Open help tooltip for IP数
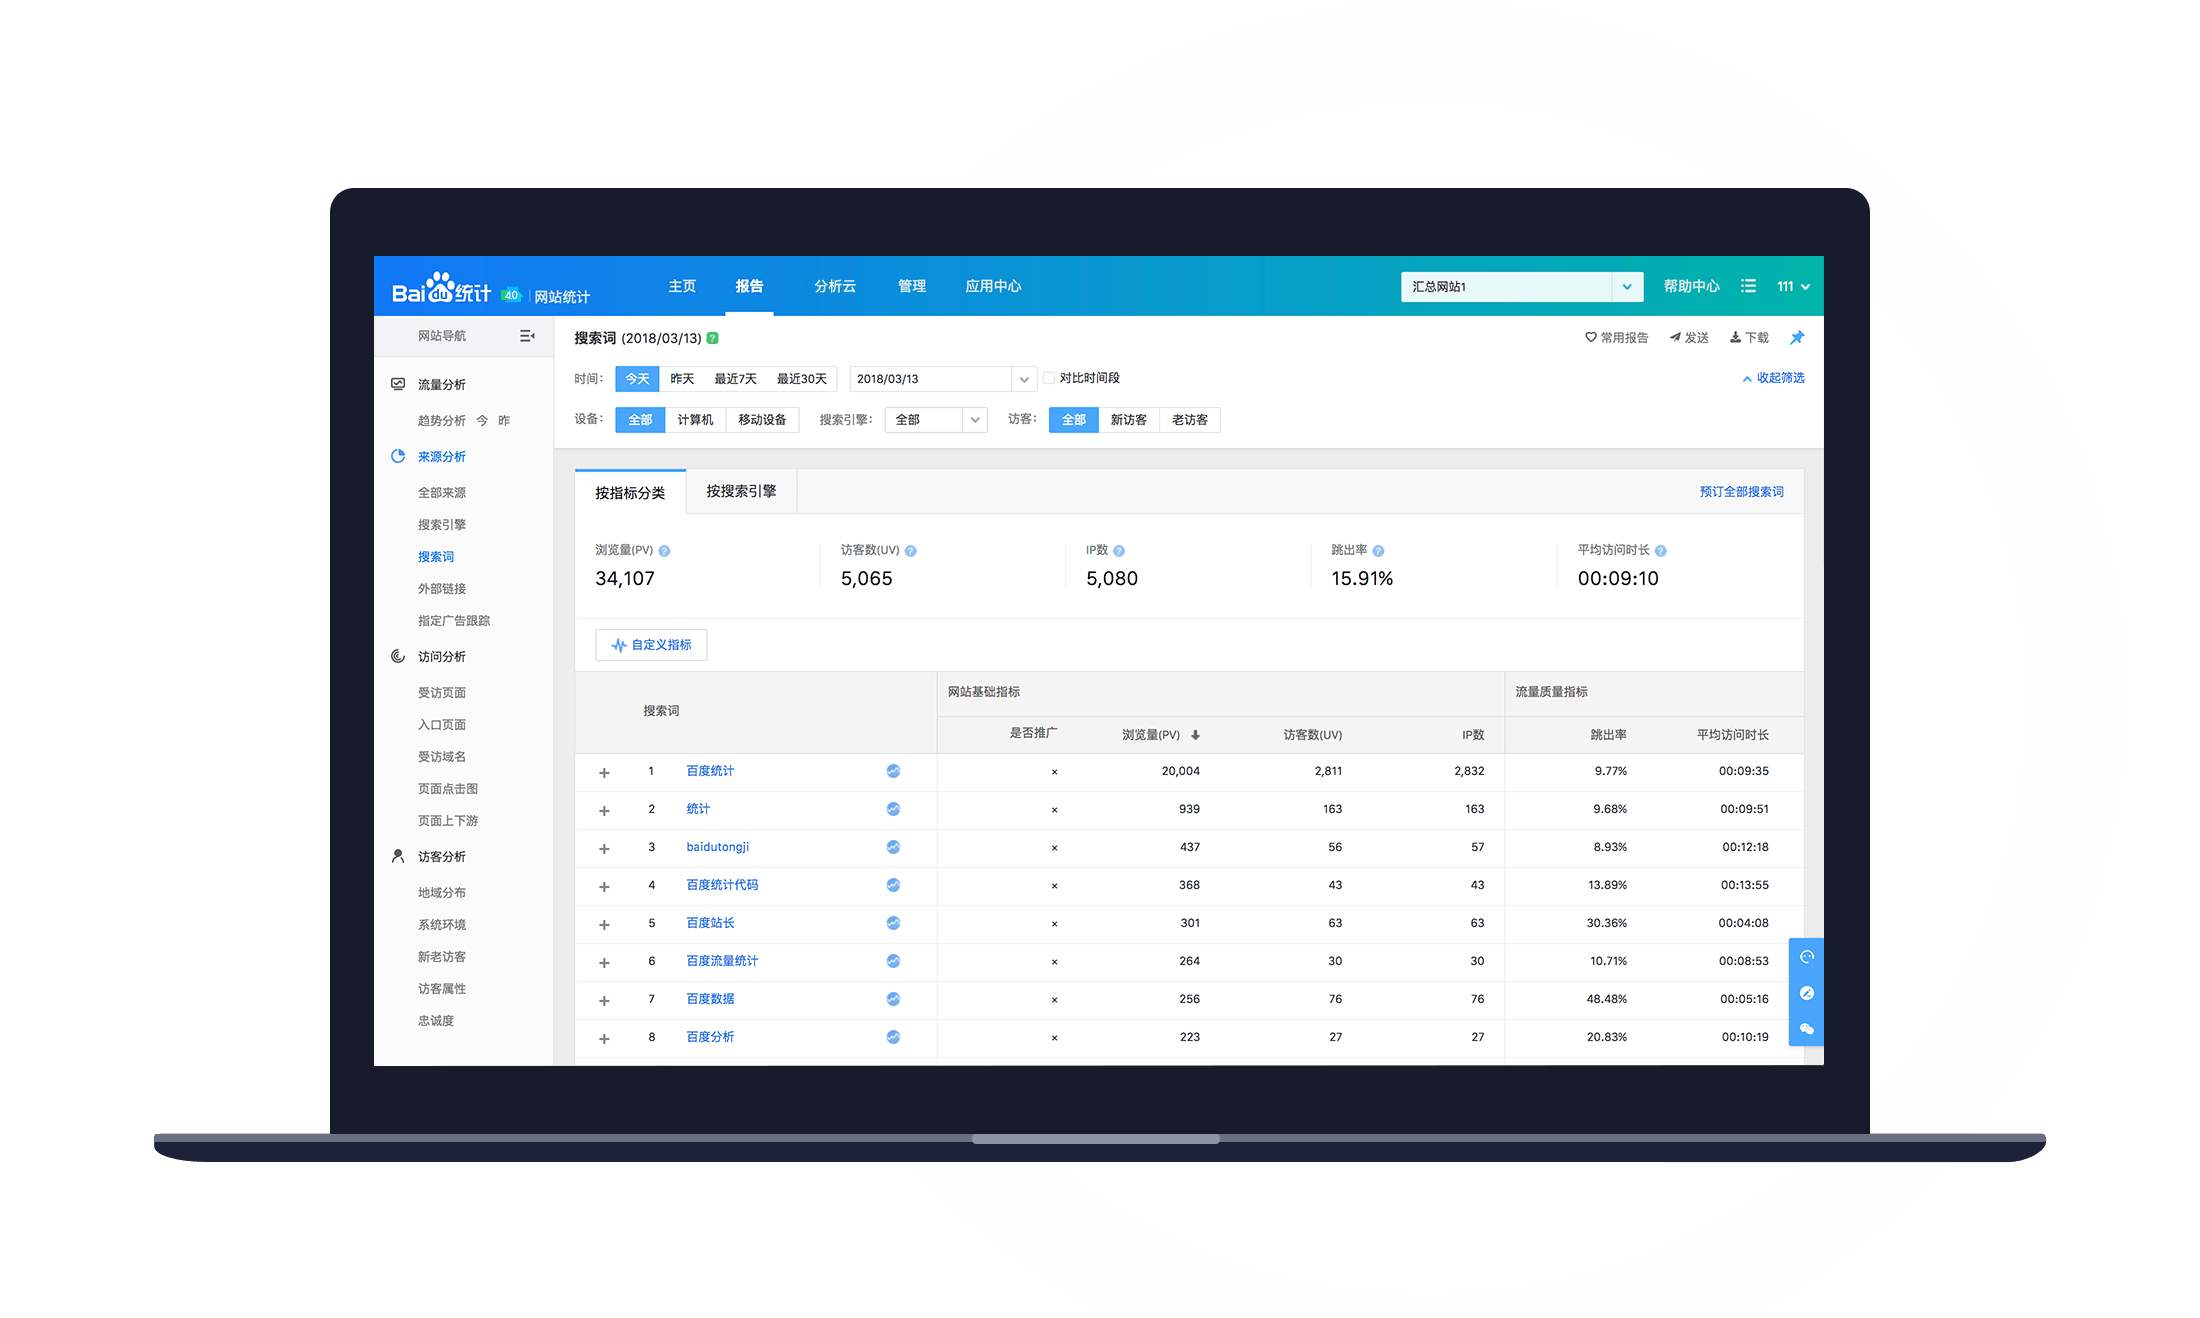Screen dimensions: 2200x1318 (1119, 551)
